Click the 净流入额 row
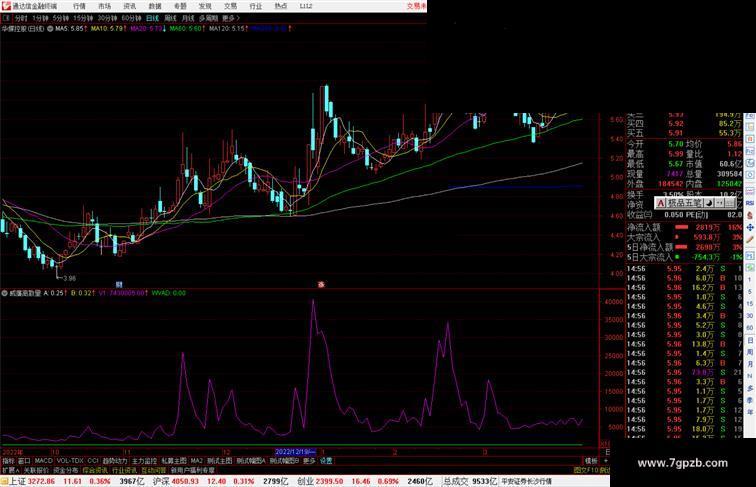The height and width of the screenshot is (487, 756). [685, 227]
